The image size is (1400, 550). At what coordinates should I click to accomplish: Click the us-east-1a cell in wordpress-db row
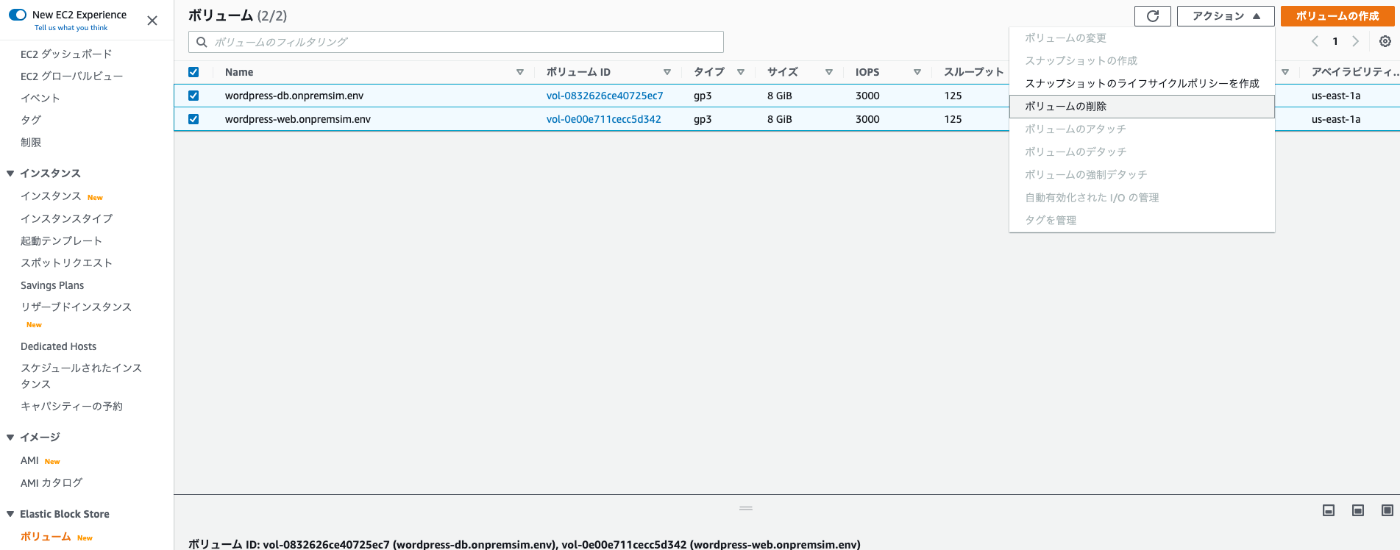(x=1336, y=96)
